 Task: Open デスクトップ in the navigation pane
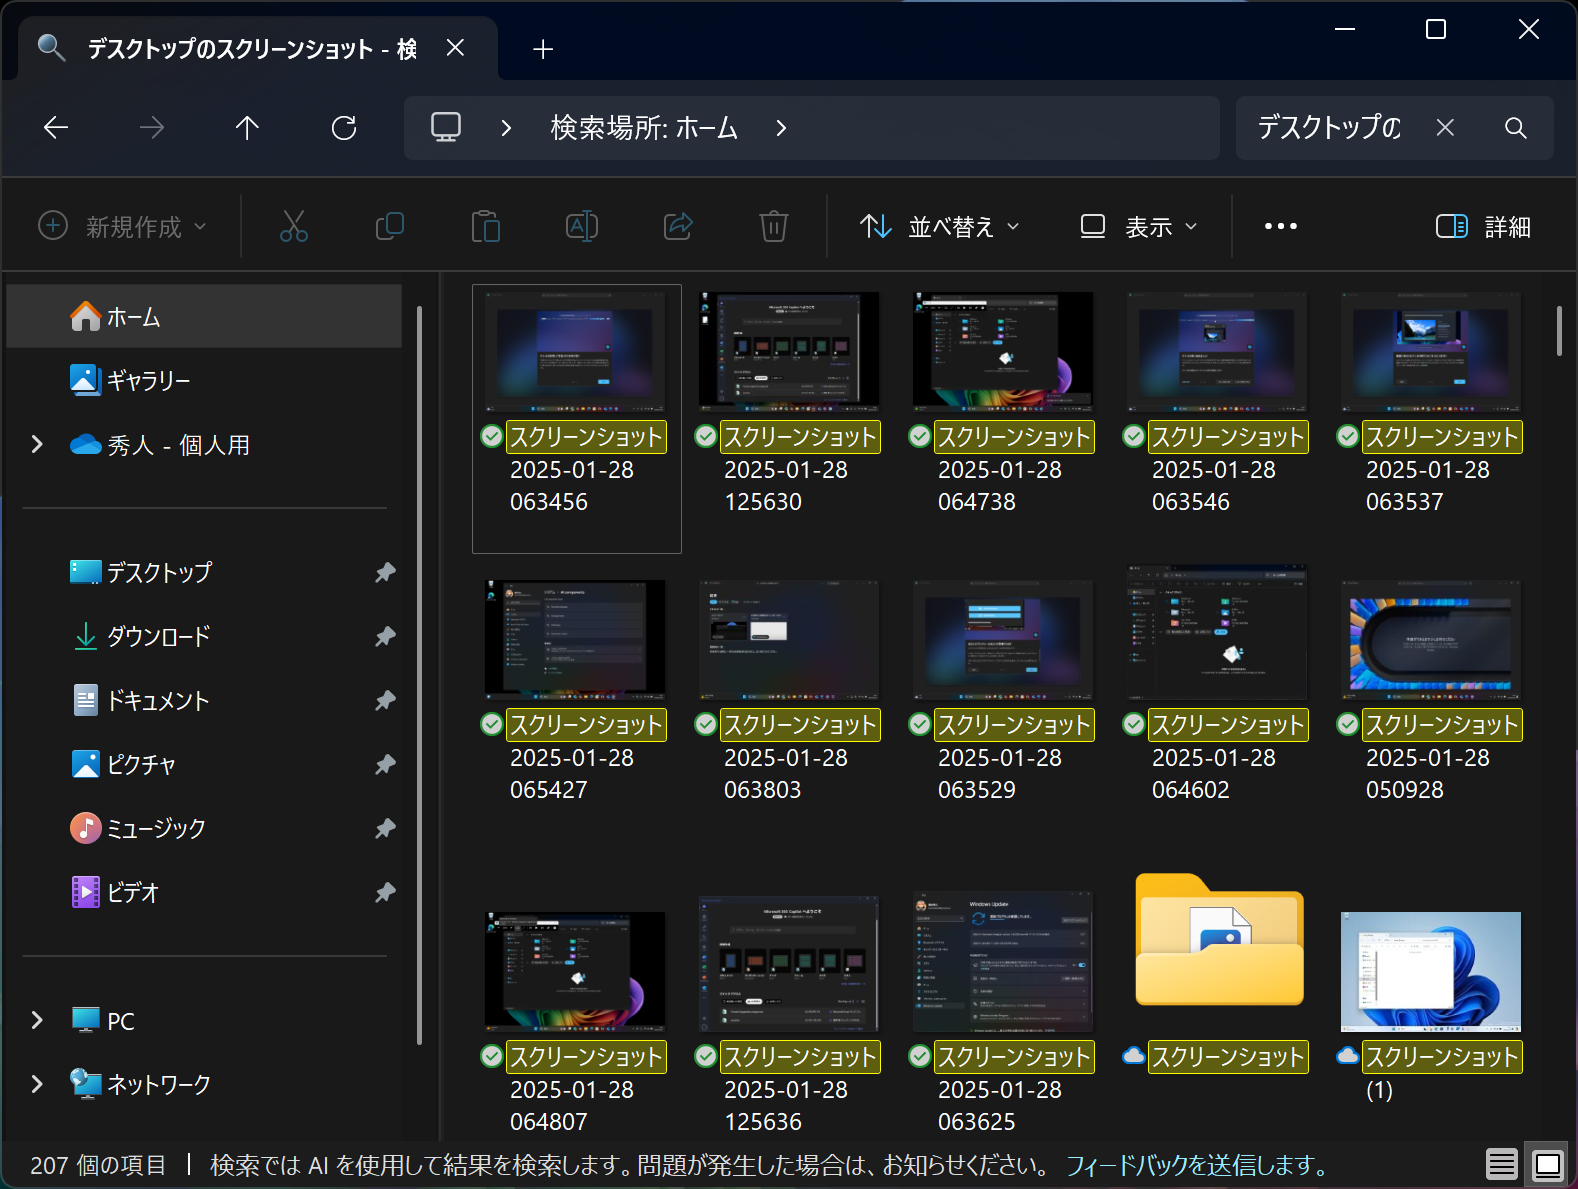coord(204,572)
